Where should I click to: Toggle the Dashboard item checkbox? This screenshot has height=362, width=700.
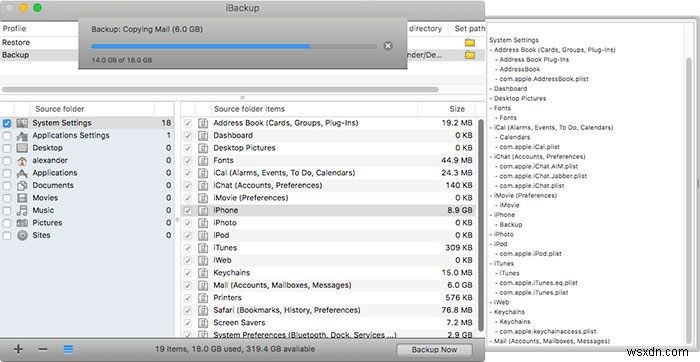[188, 136]
